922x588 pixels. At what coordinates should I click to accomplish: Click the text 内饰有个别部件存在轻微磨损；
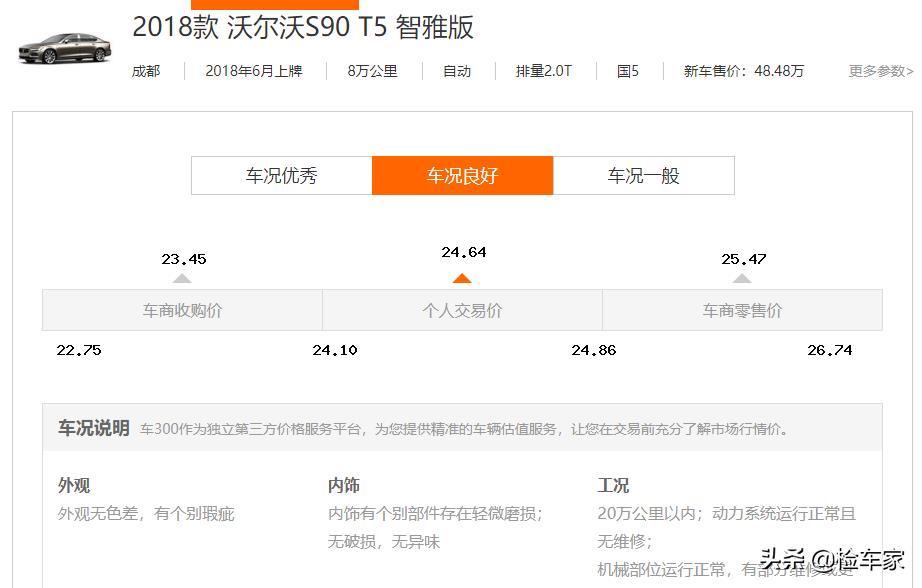coord(435,514)
